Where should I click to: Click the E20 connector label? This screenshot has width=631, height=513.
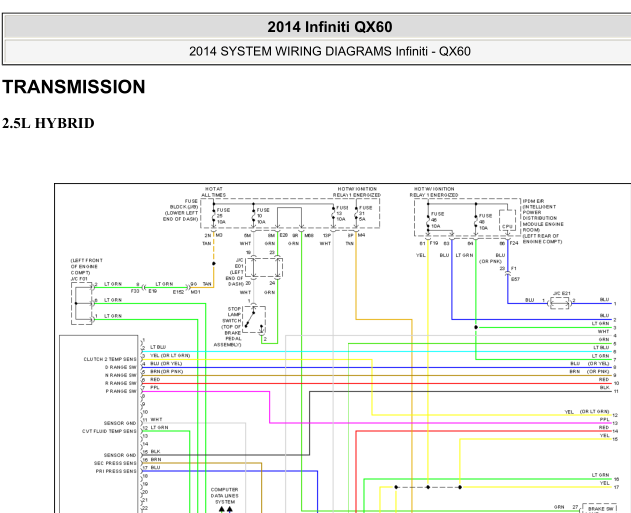coord(283,235)
